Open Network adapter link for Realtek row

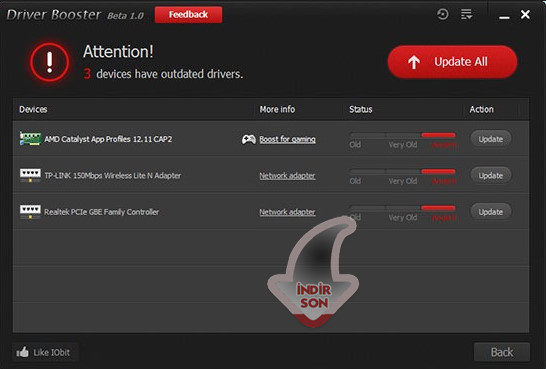[287, 212]
